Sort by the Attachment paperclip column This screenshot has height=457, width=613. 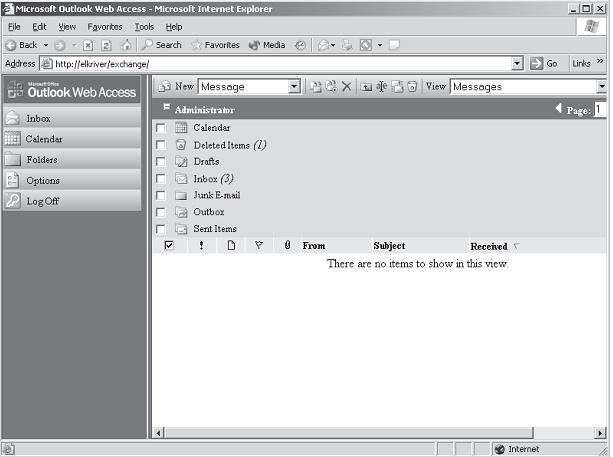tap(287, 245)
